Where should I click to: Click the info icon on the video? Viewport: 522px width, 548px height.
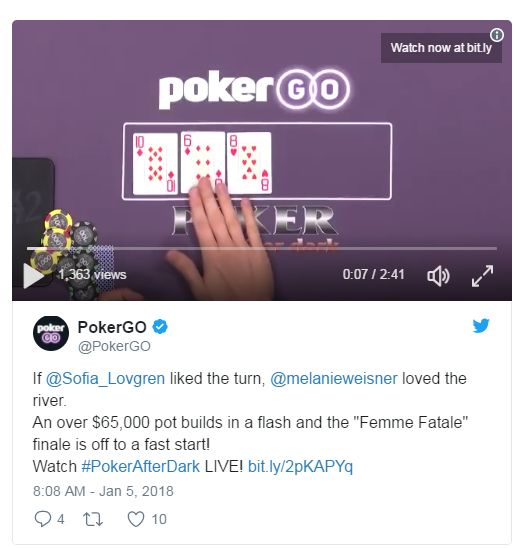496,35
